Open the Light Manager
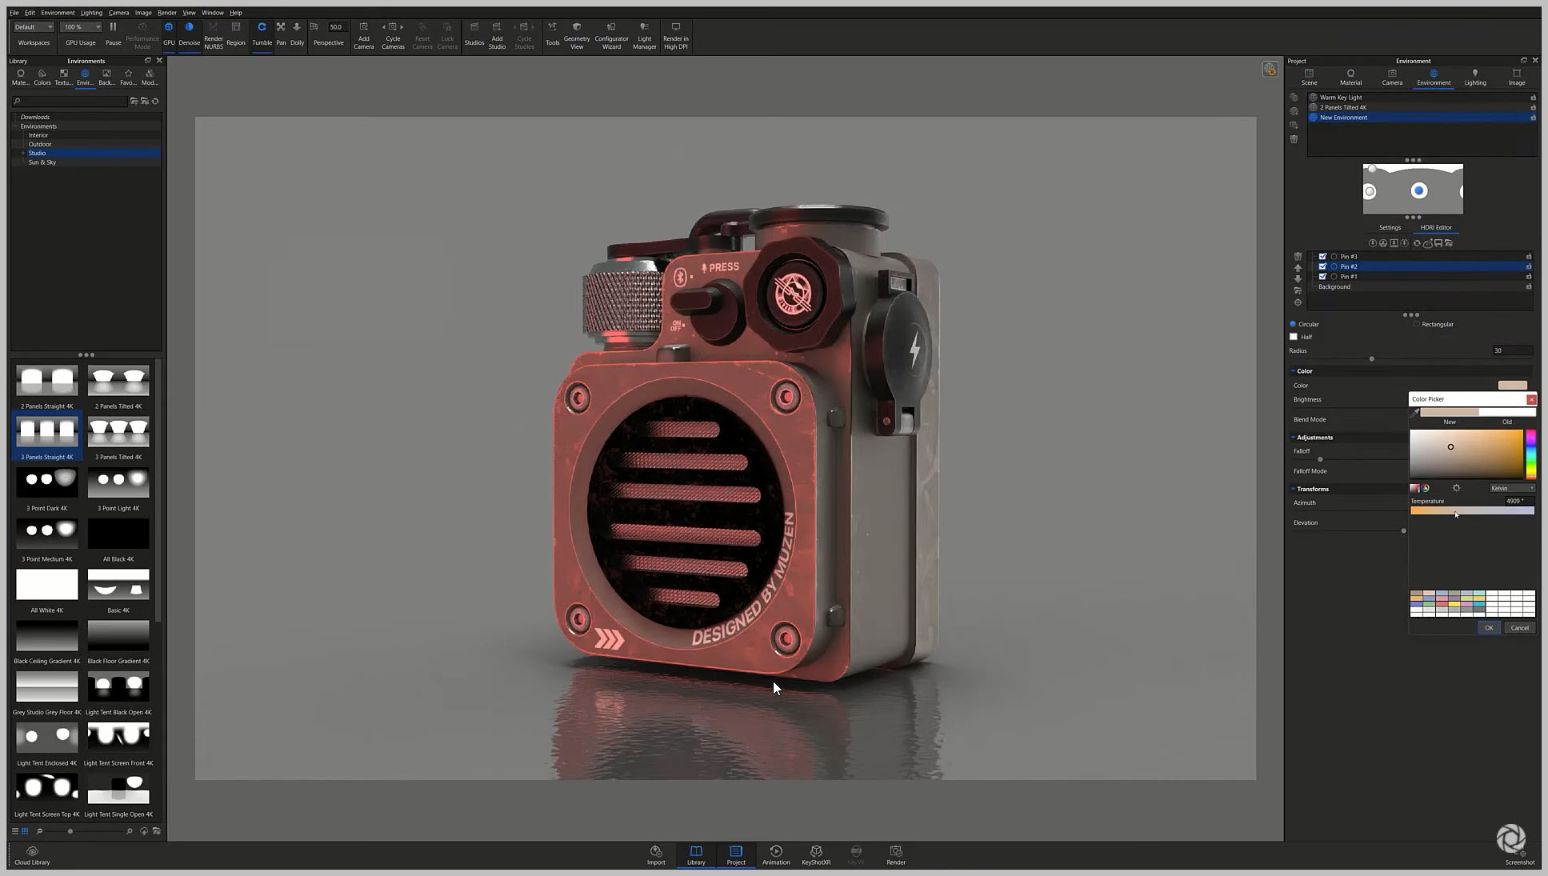Screen dimensions: 1548x876 tap(644, 34)
